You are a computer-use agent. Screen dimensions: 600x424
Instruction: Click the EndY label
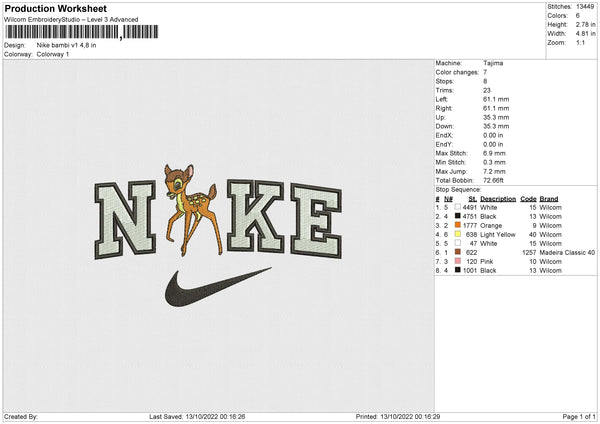444,144
